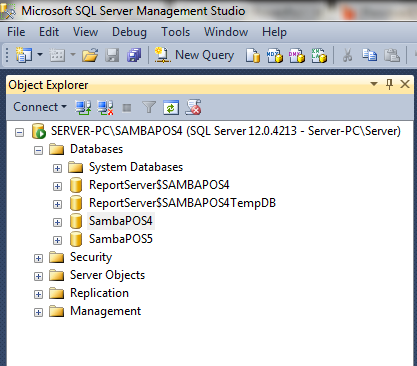Open the Connect dropdown
Screen dimensions: 417x366
point(40,107)
